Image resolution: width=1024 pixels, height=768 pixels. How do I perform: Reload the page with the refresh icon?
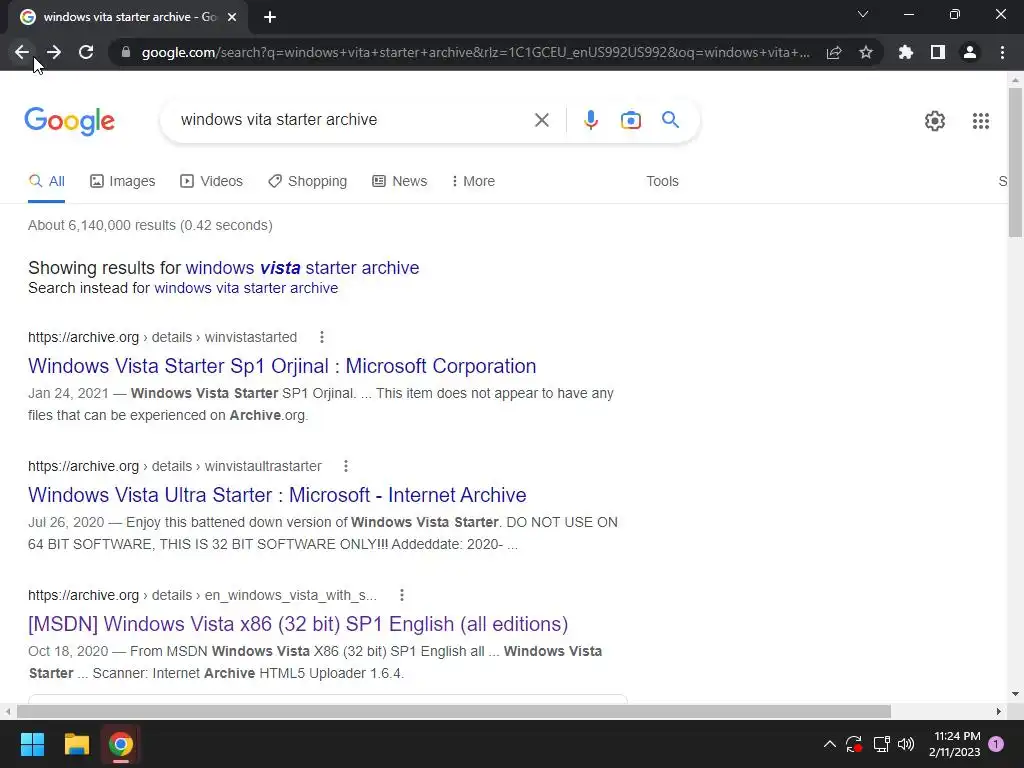[x=86, y=52]
